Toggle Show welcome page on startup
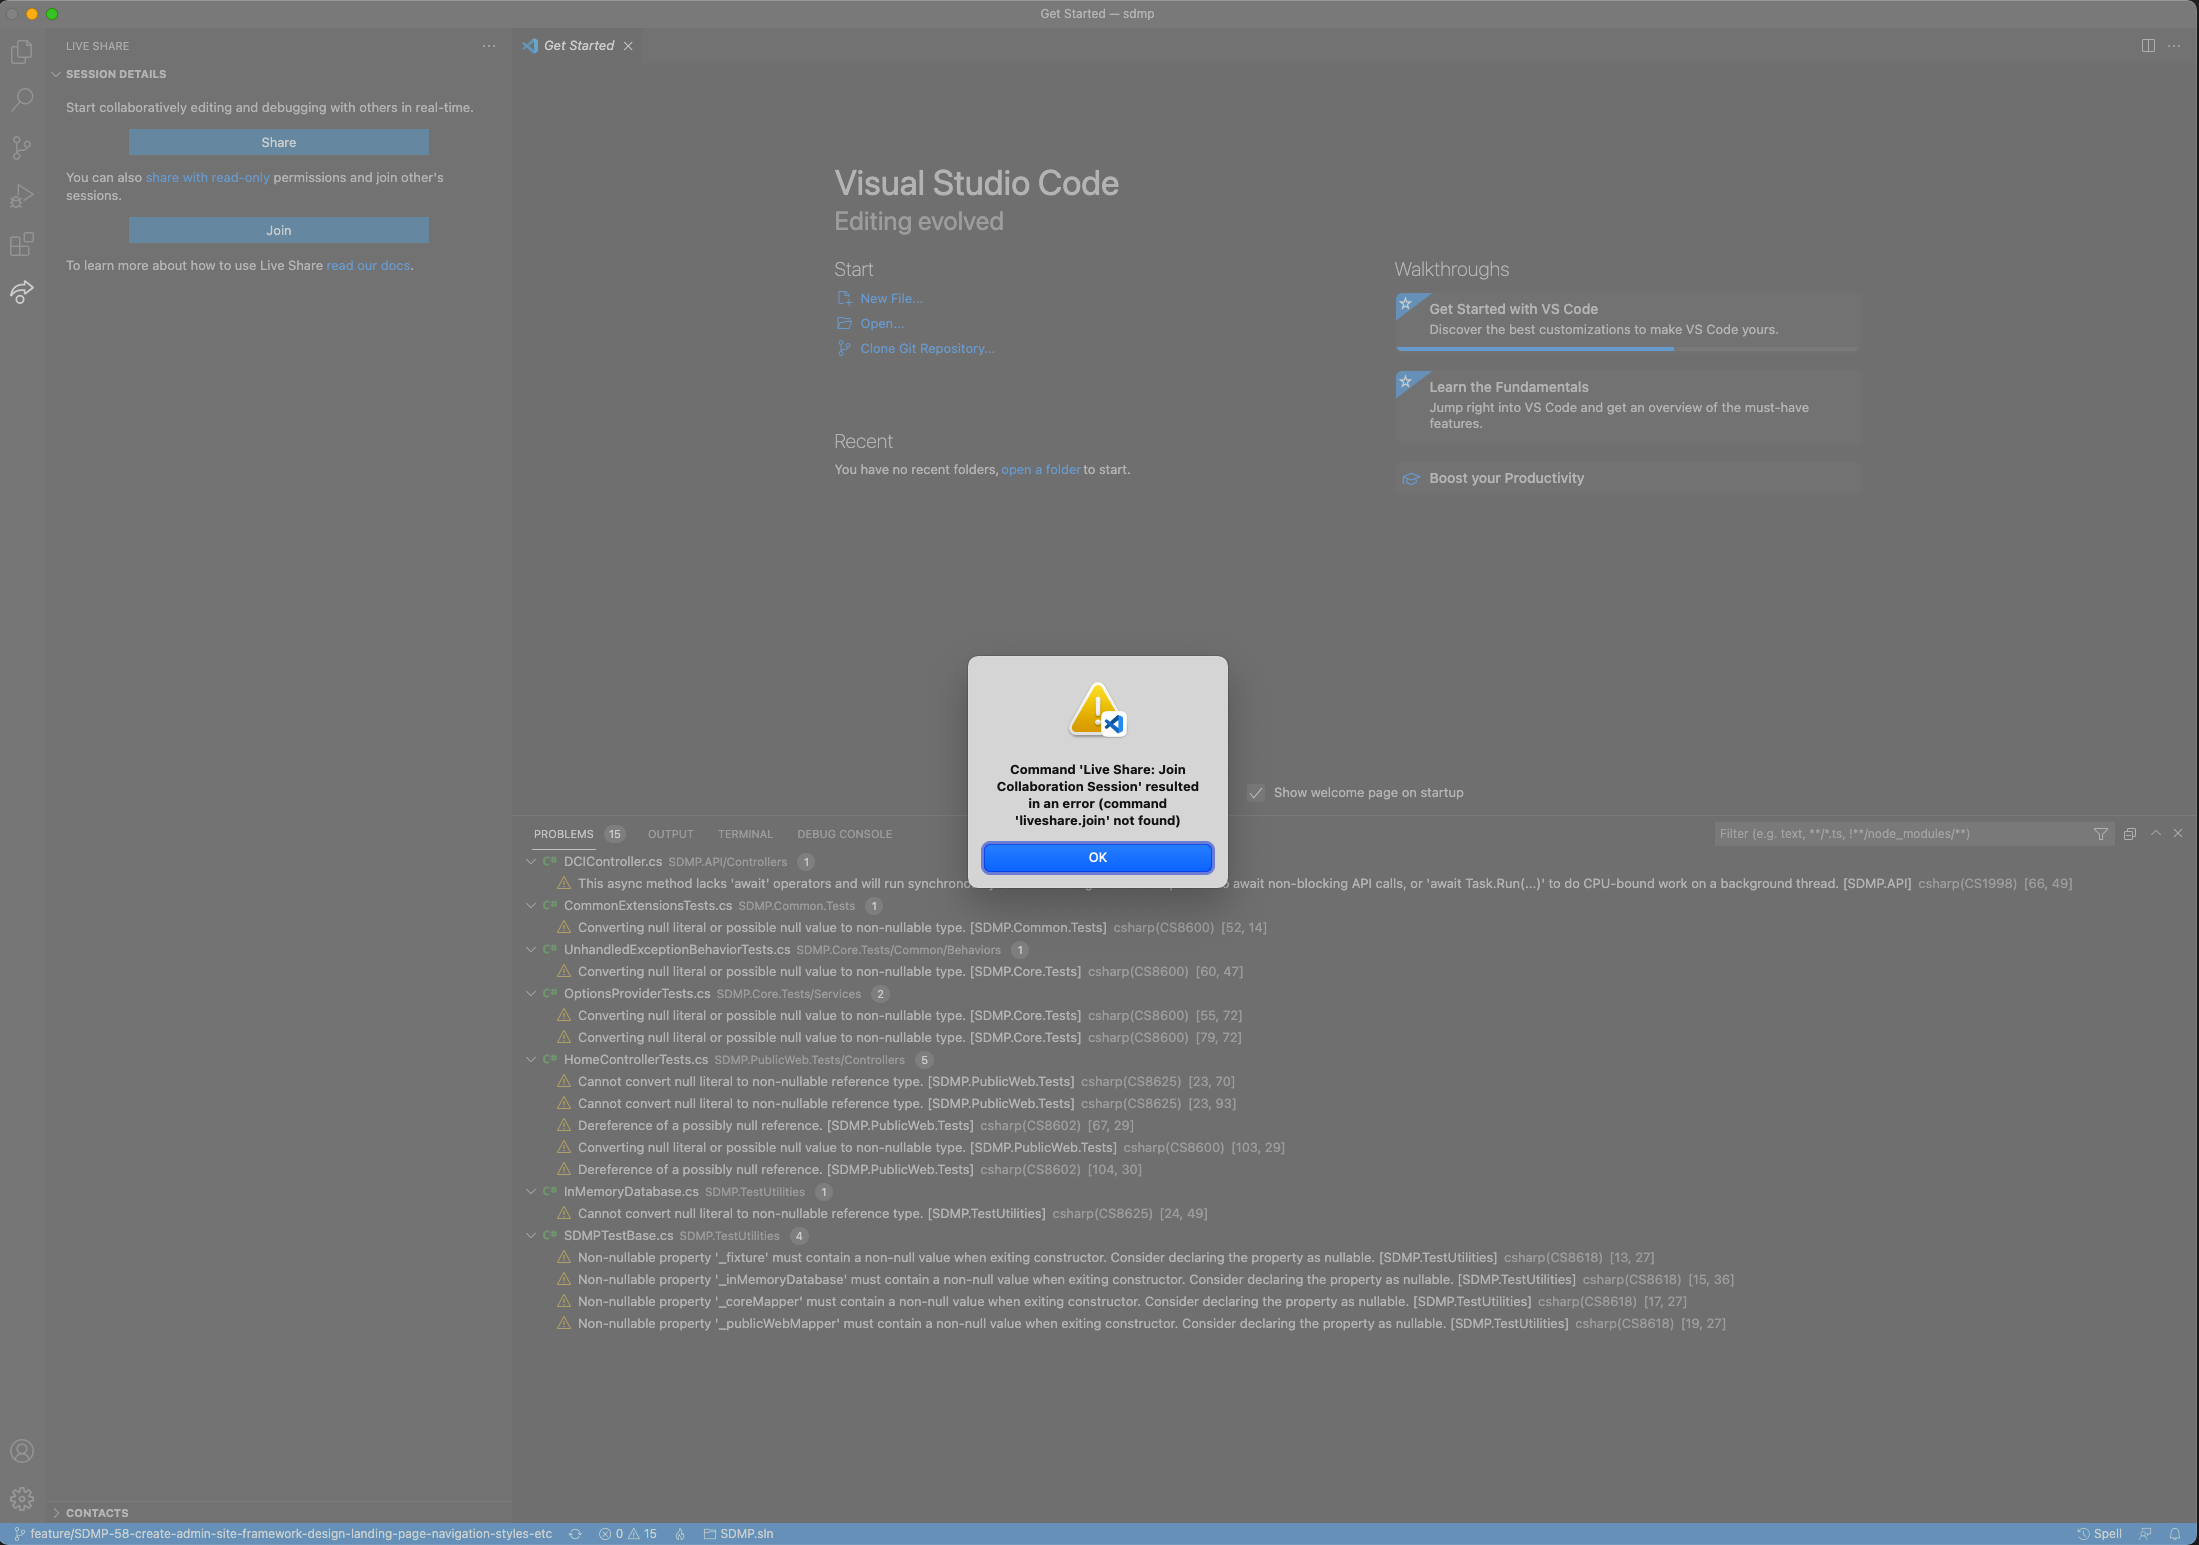The image size is (2199, 1545). click(1256, 792)
